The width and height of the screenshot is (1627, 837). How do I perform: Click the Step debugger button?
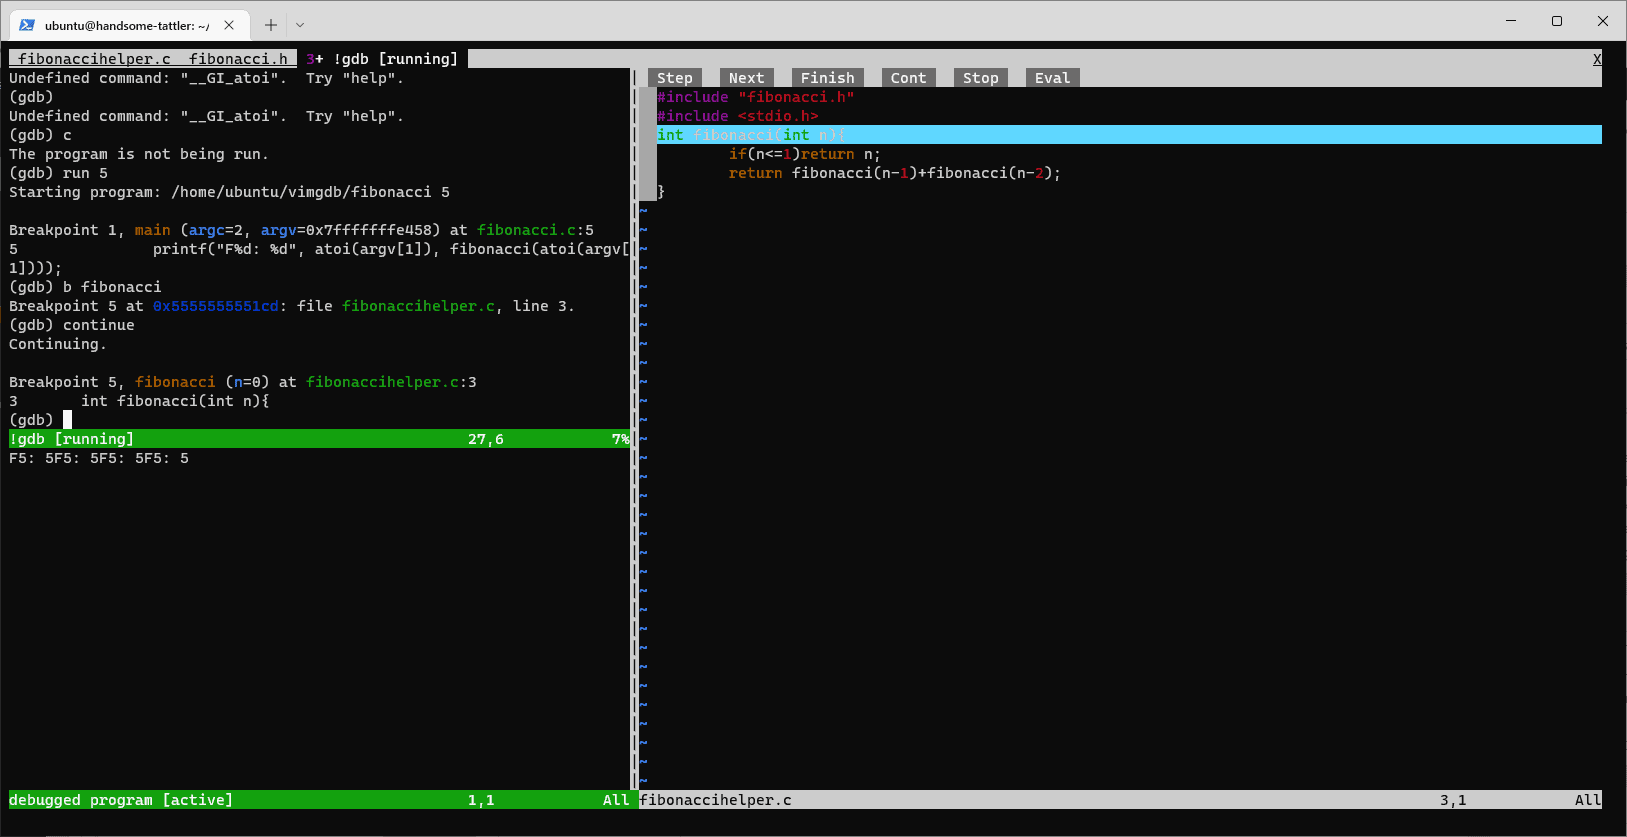point(674,78)
